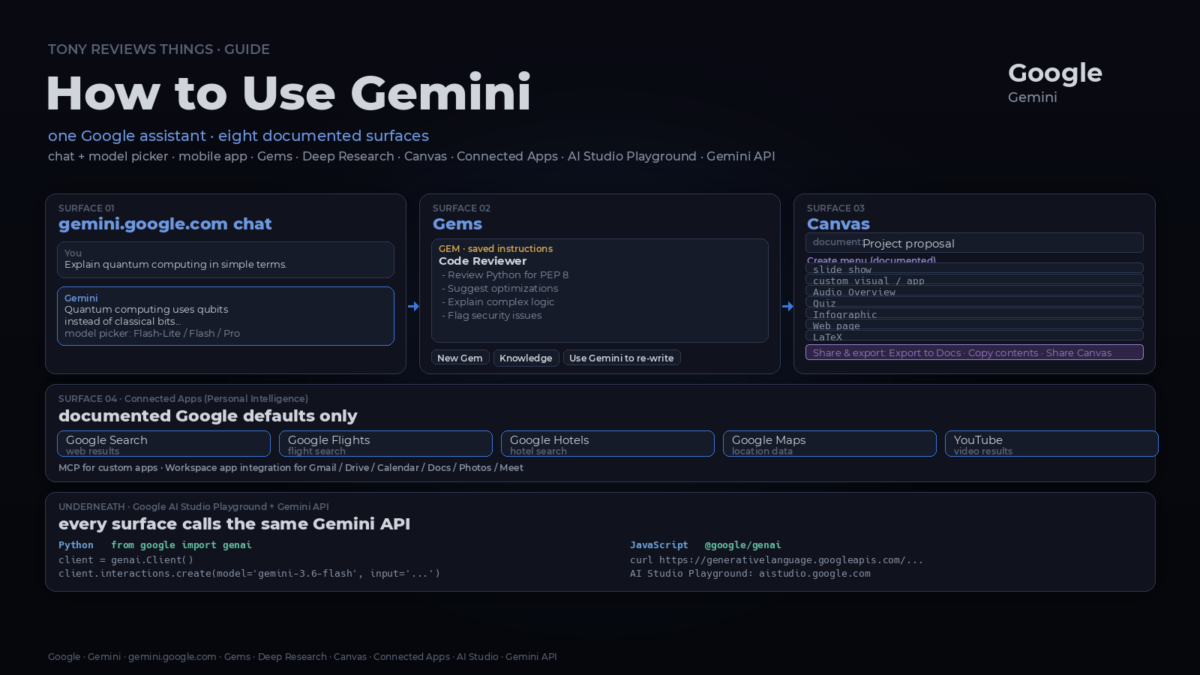Click 'every surface calls the same Gemini API'
Viewport: 1200px width, 675px height.
point(234,524)
